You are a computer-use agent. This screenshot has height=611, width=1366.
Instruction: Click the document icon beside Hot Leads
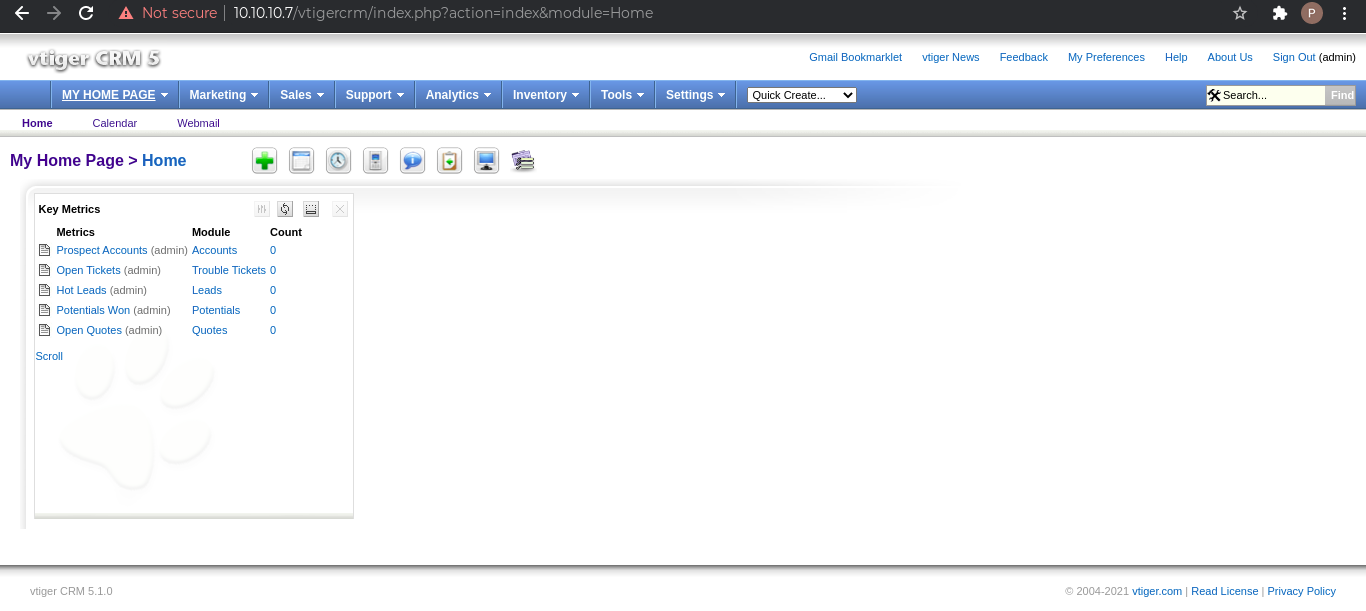44,290
